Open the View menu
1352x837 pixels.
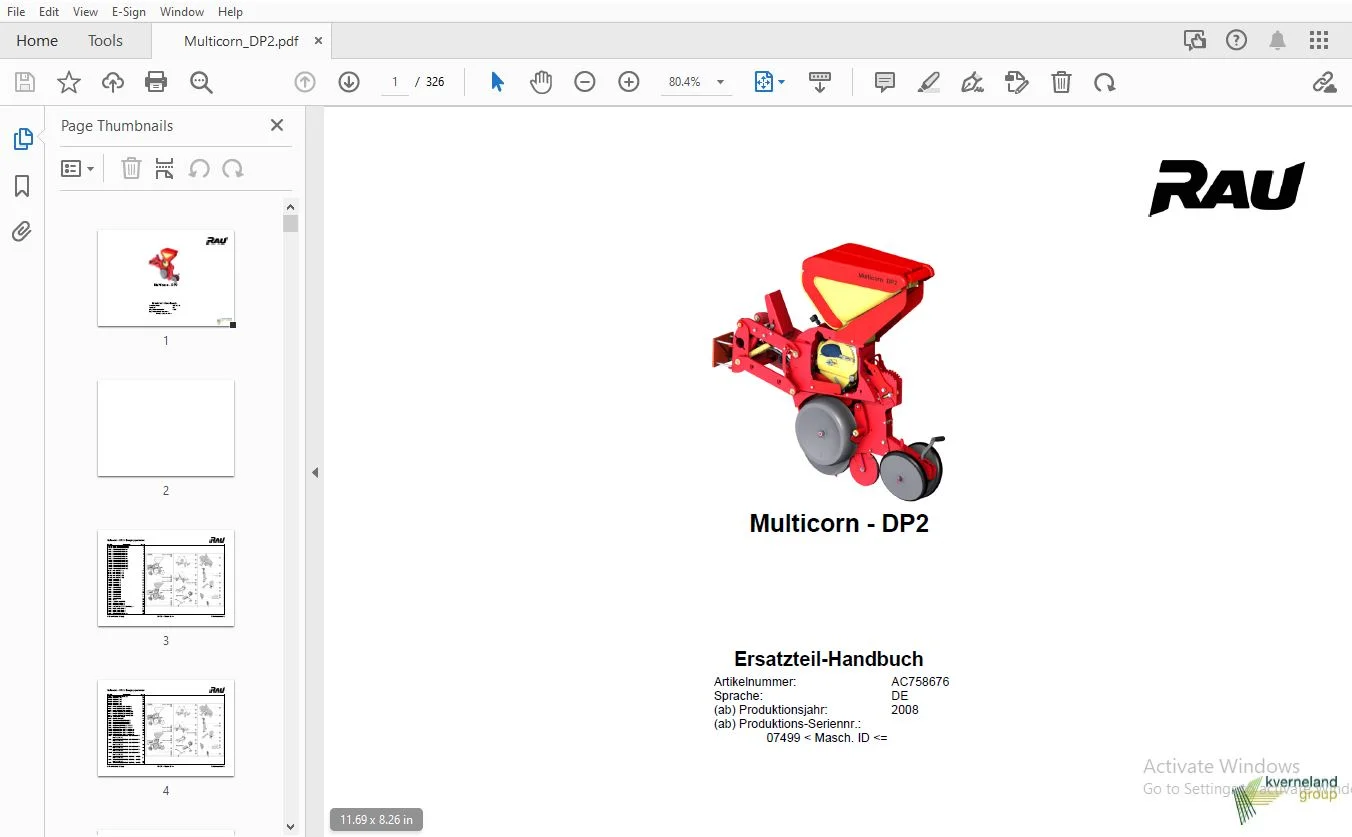point(86,12)
